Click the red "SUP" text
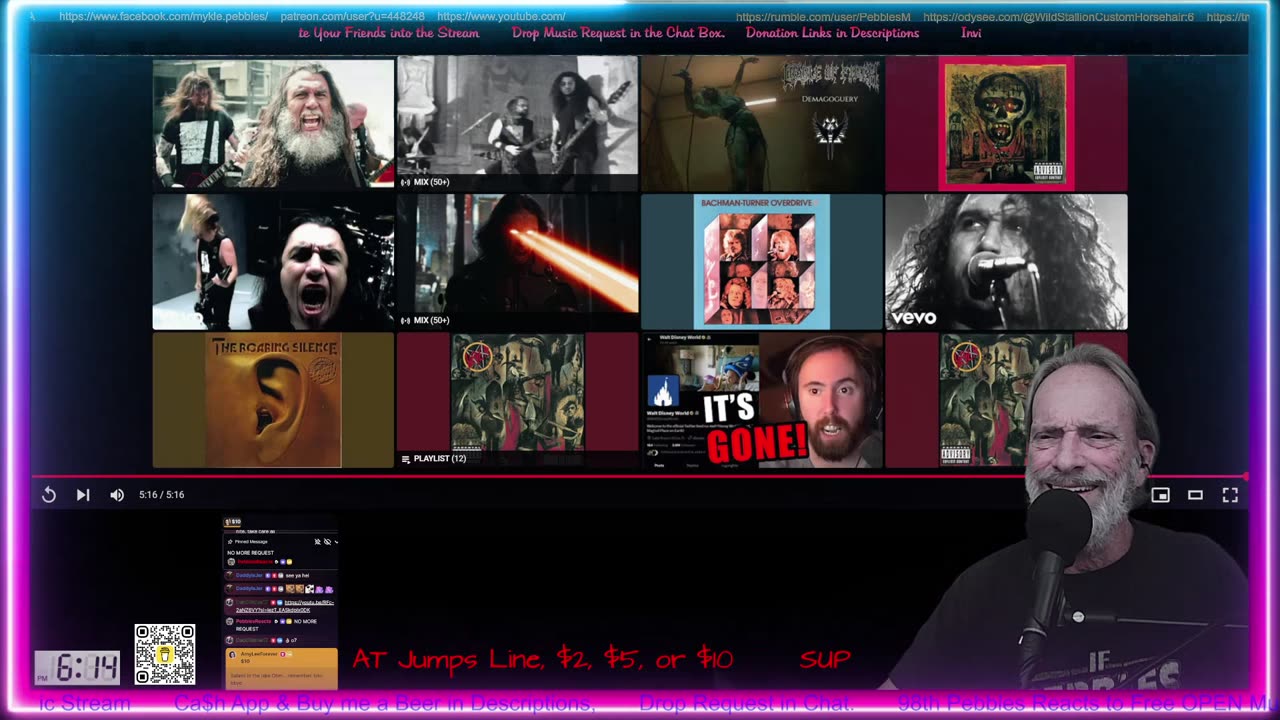 coord(825,659)
